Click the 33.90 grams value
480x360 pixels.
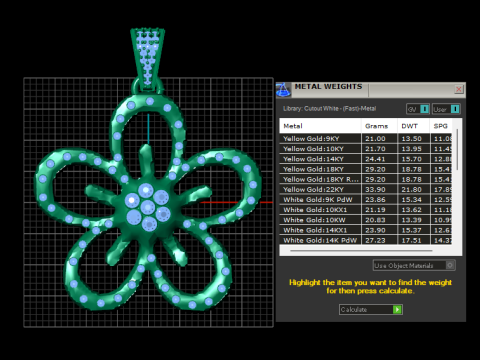(x=375, y=189)
